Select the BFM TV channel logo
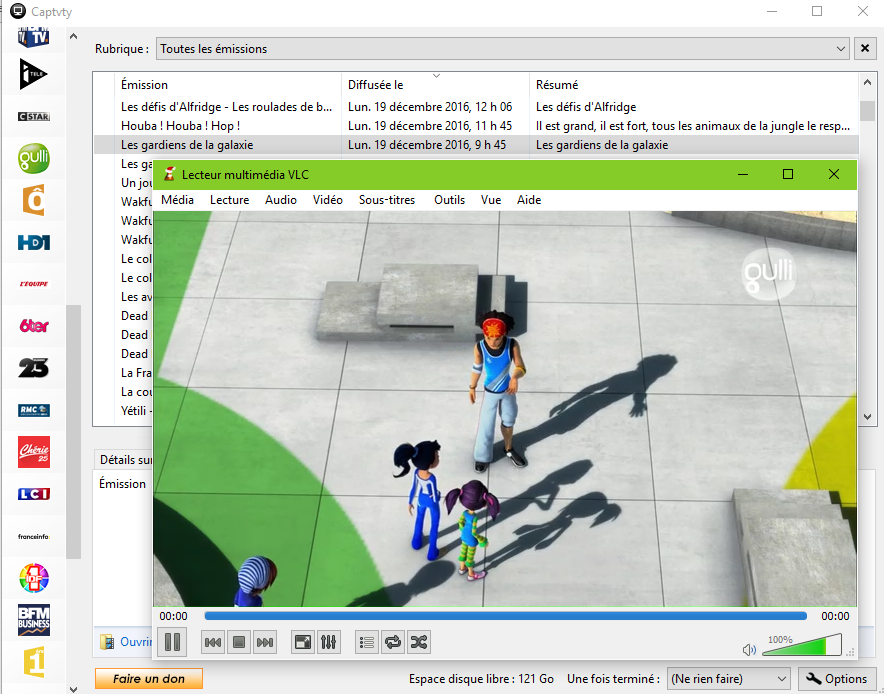884x694 pixels. [34, 38]
